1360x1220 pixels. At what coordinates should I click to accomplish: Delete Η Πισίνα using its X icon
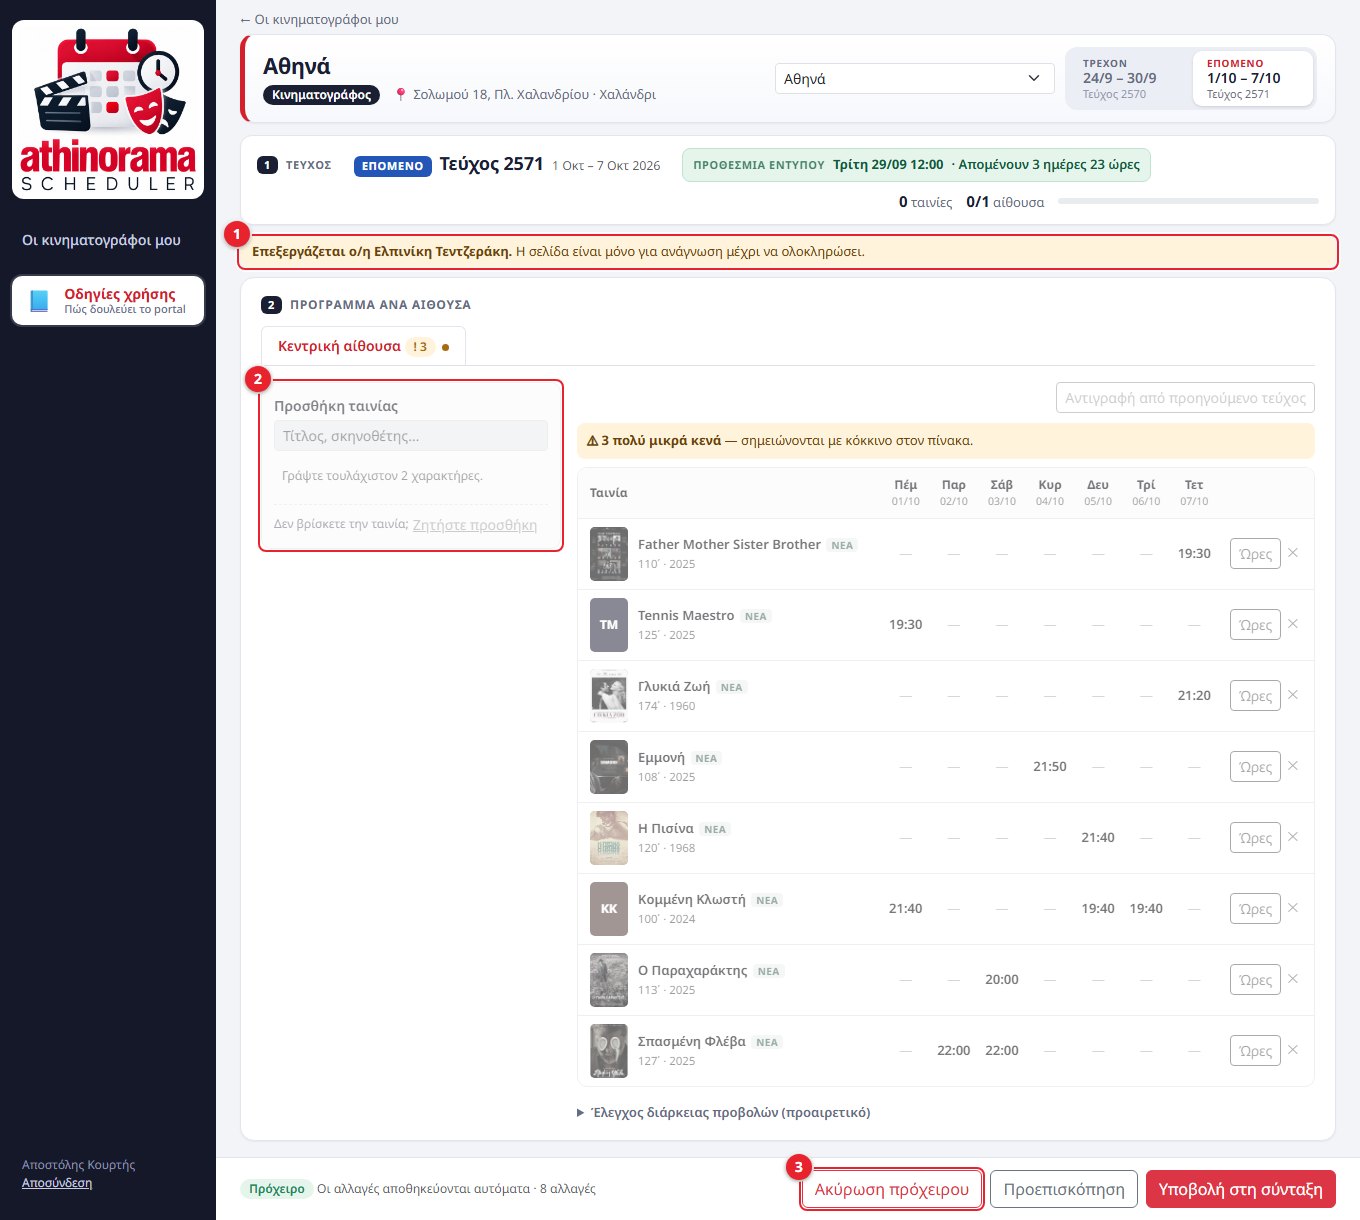tap(1293, 837)
